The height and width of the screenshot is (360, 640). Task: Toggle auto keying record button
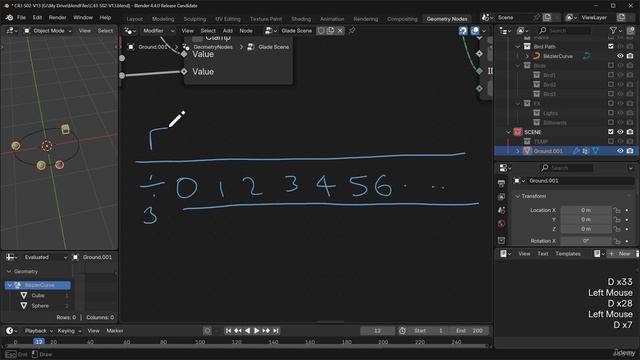207,331
